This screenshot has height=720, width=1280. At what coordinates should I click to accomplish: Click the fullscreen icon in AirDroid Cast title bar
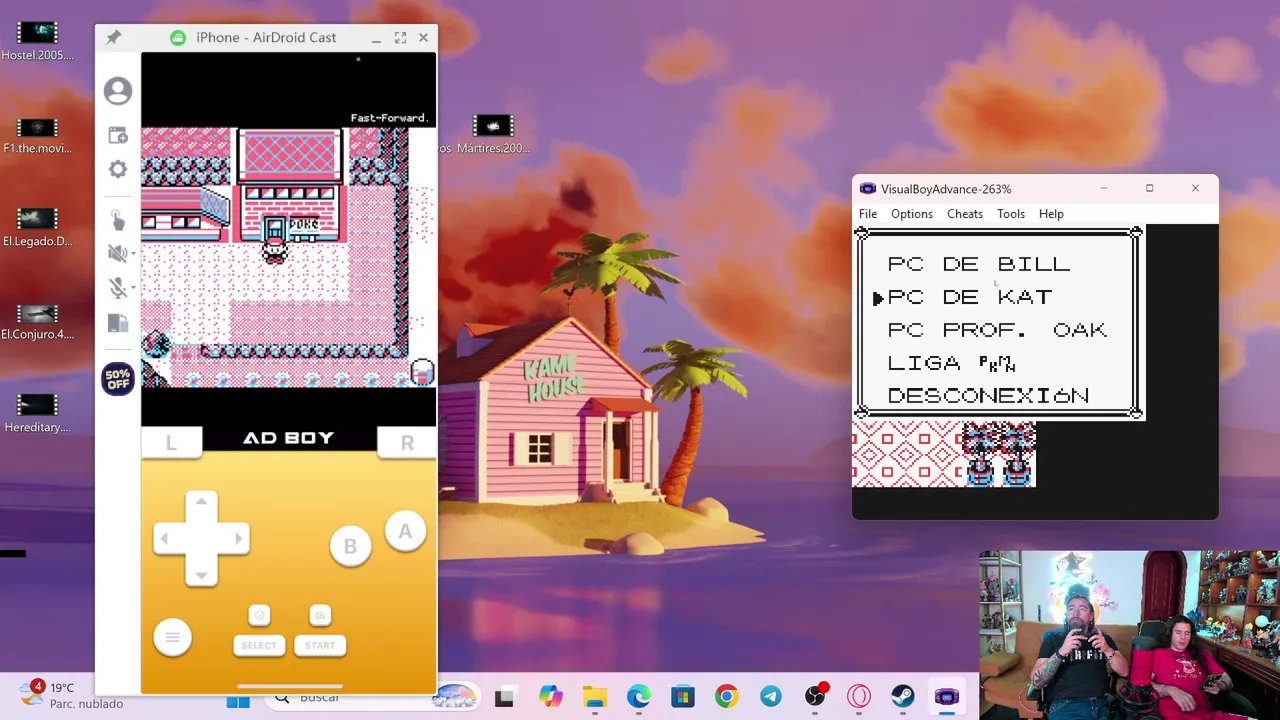click(x=400, y=37)
